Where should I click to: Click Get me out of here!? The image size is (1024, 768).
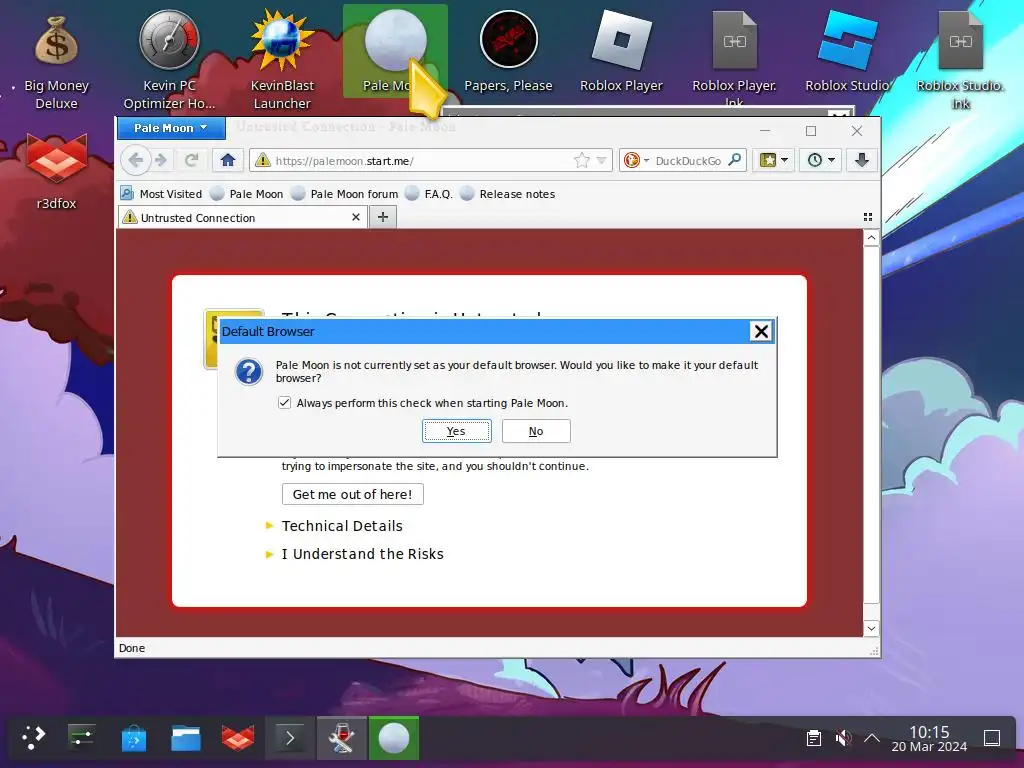click(x=353, y=494)
